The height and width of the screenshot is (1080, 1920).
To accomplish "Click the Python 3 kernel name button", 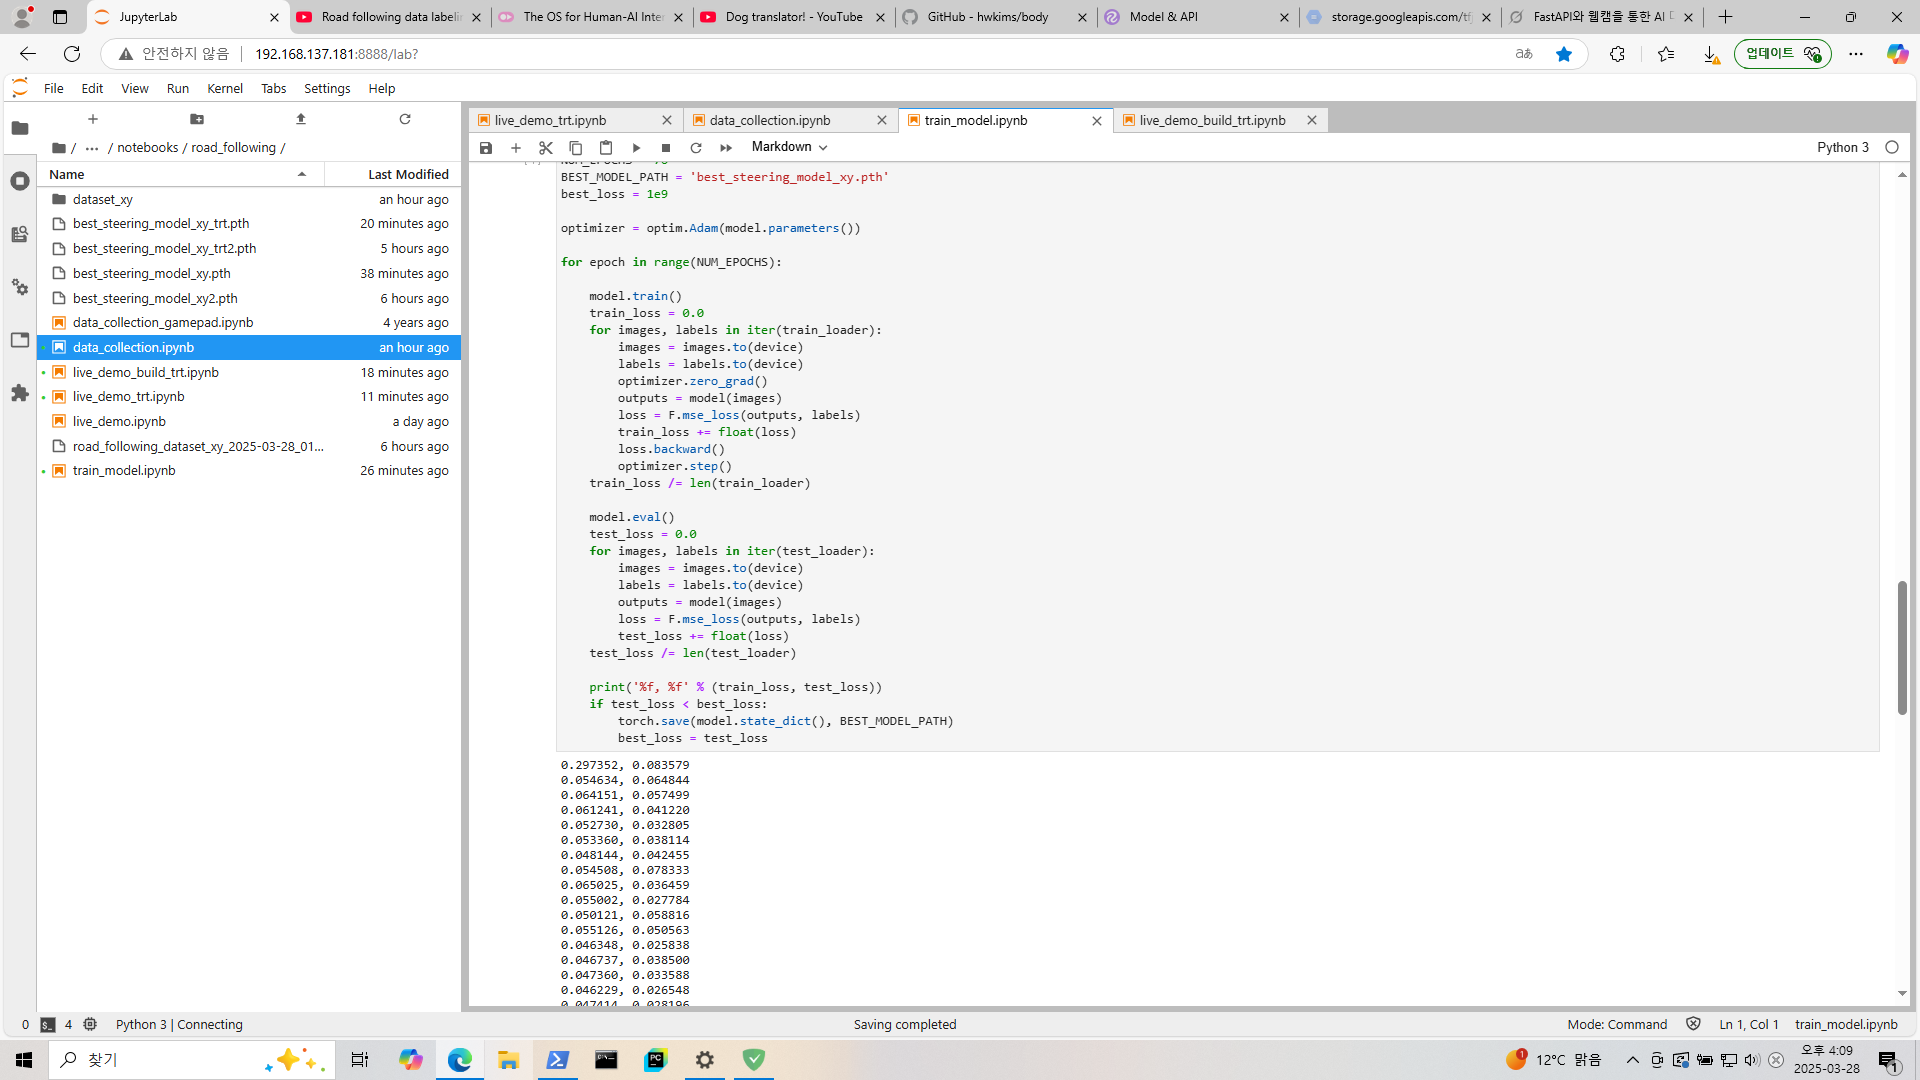I will [1842, 147].
